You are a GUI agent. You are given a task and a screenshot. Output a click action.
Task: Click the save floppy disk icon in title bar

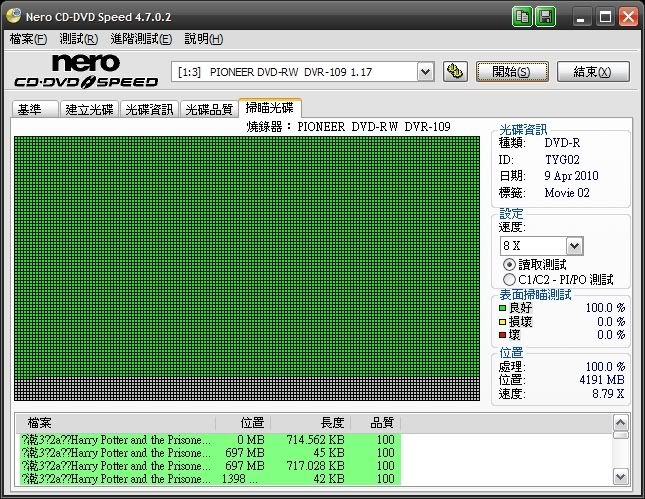click(x=545, y=17)
